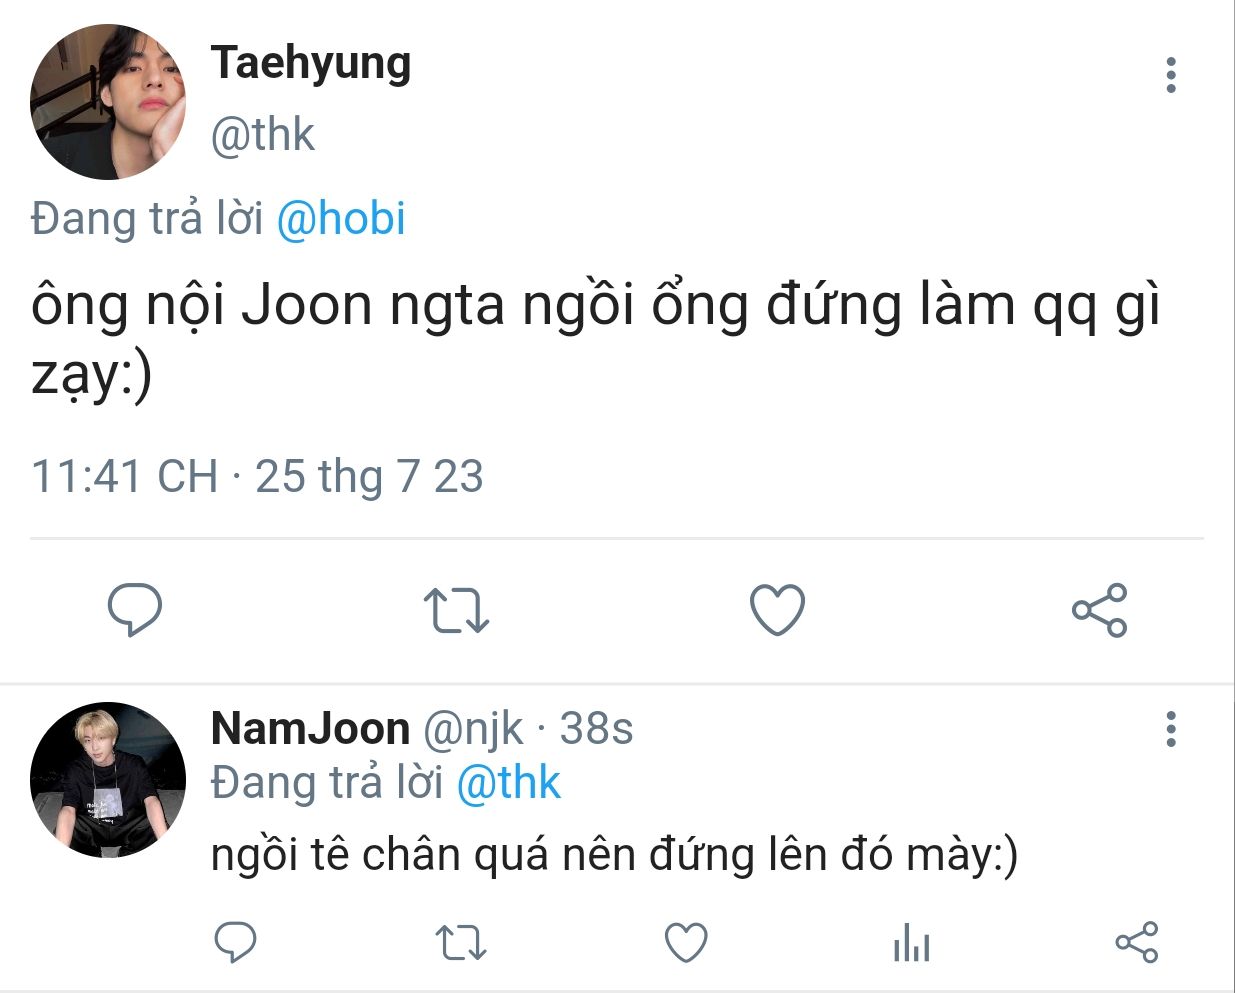Share Taehyung's tweet
1235x993 pixels.
(x=1099, y=610)
